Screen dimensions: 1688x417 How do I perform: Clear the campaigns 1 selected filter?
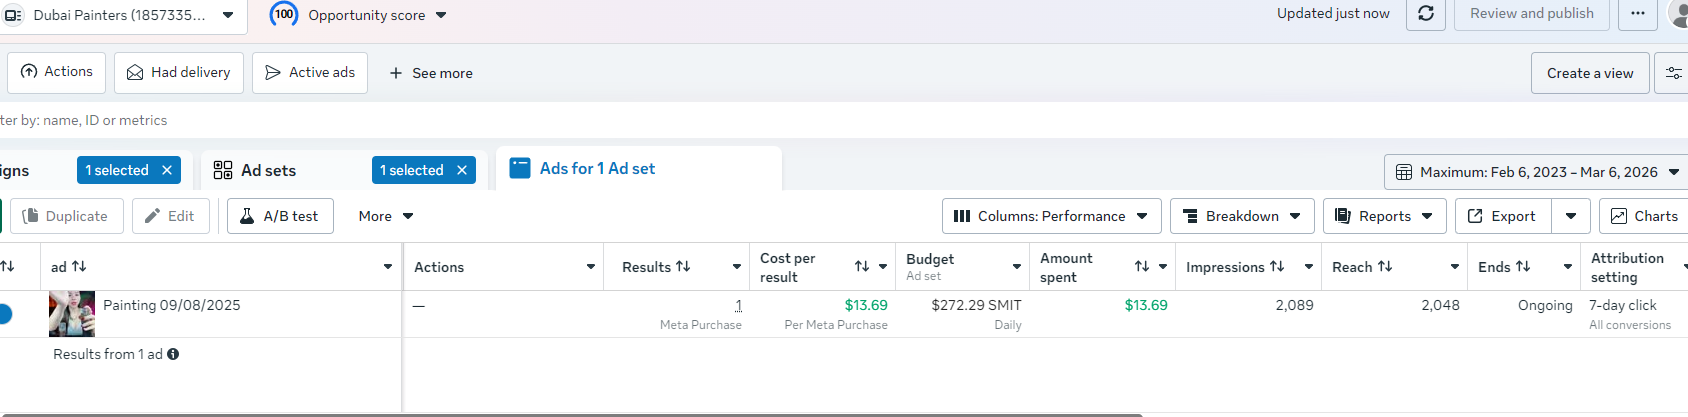[x=167, y=171]
